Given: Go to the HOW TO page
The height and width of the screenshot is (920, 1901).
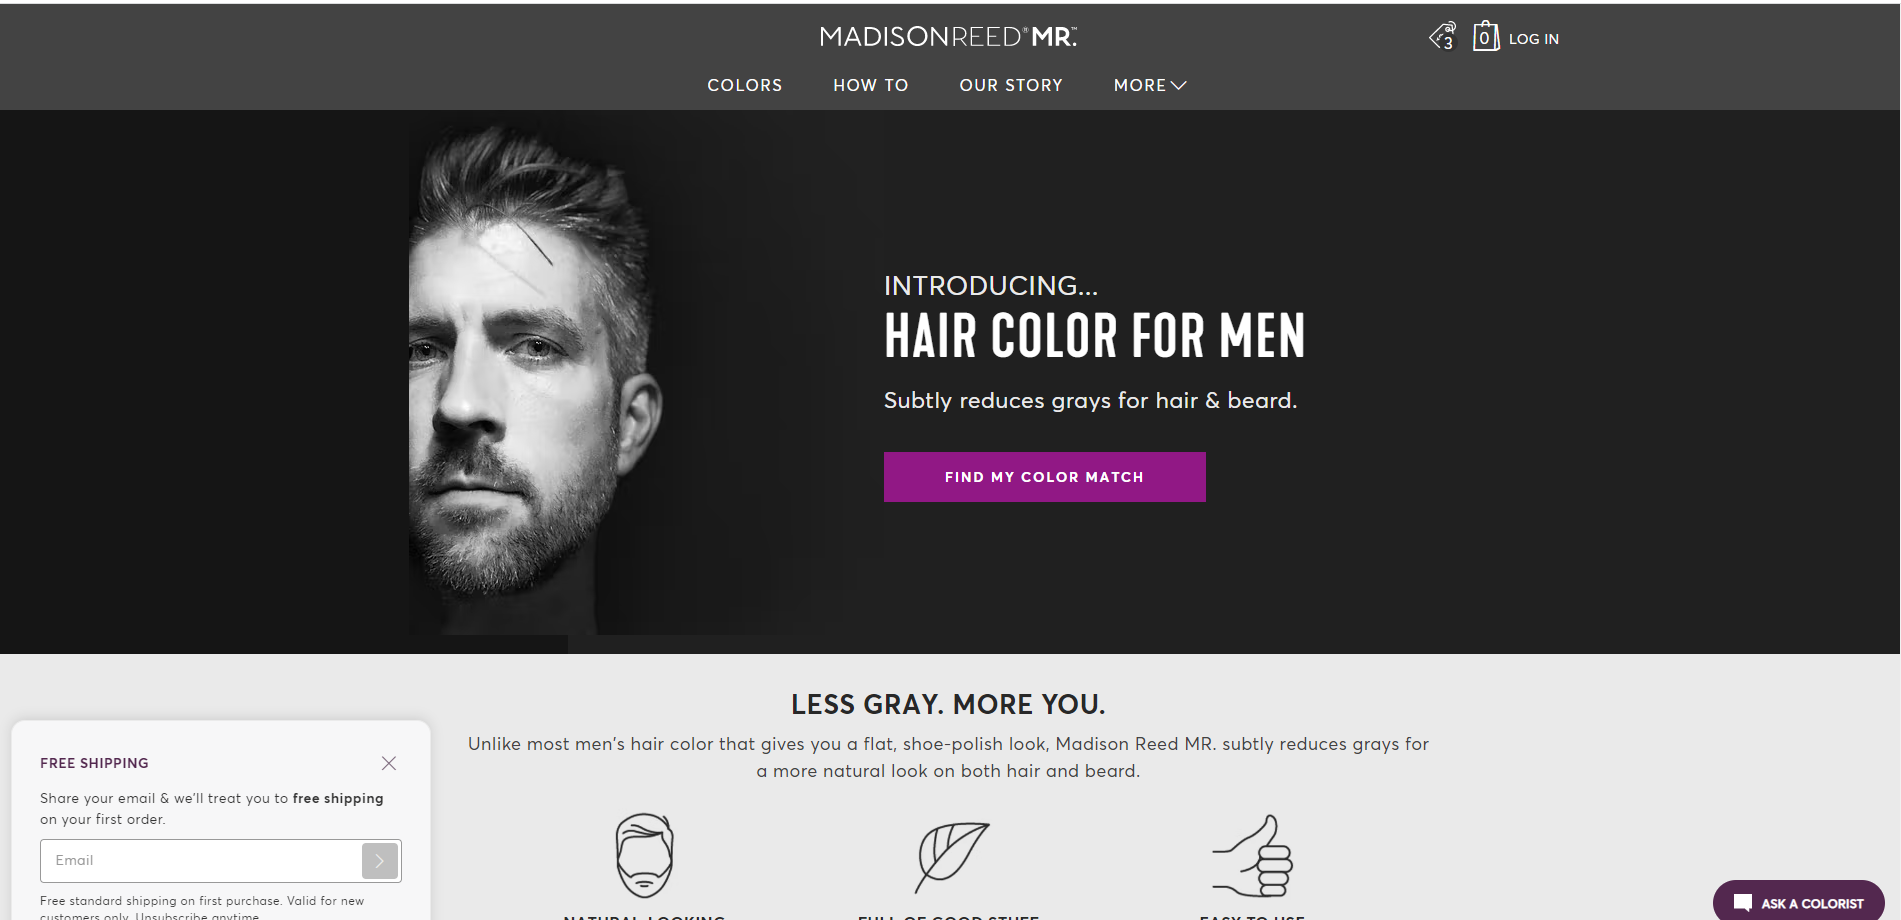Looking at the screenshot, I should tap(871, 85).
